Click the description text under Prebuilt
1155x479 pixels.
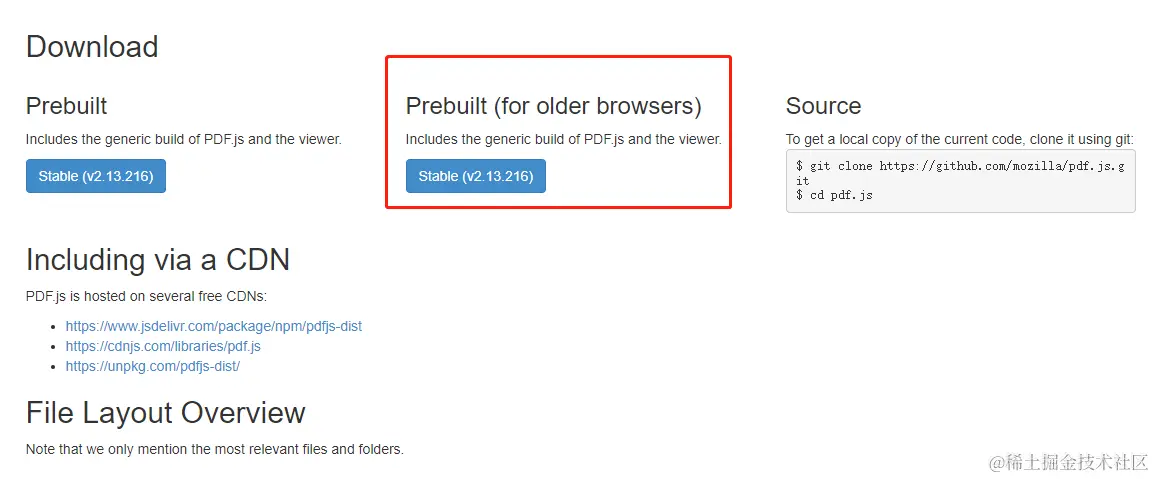(183, 139)
